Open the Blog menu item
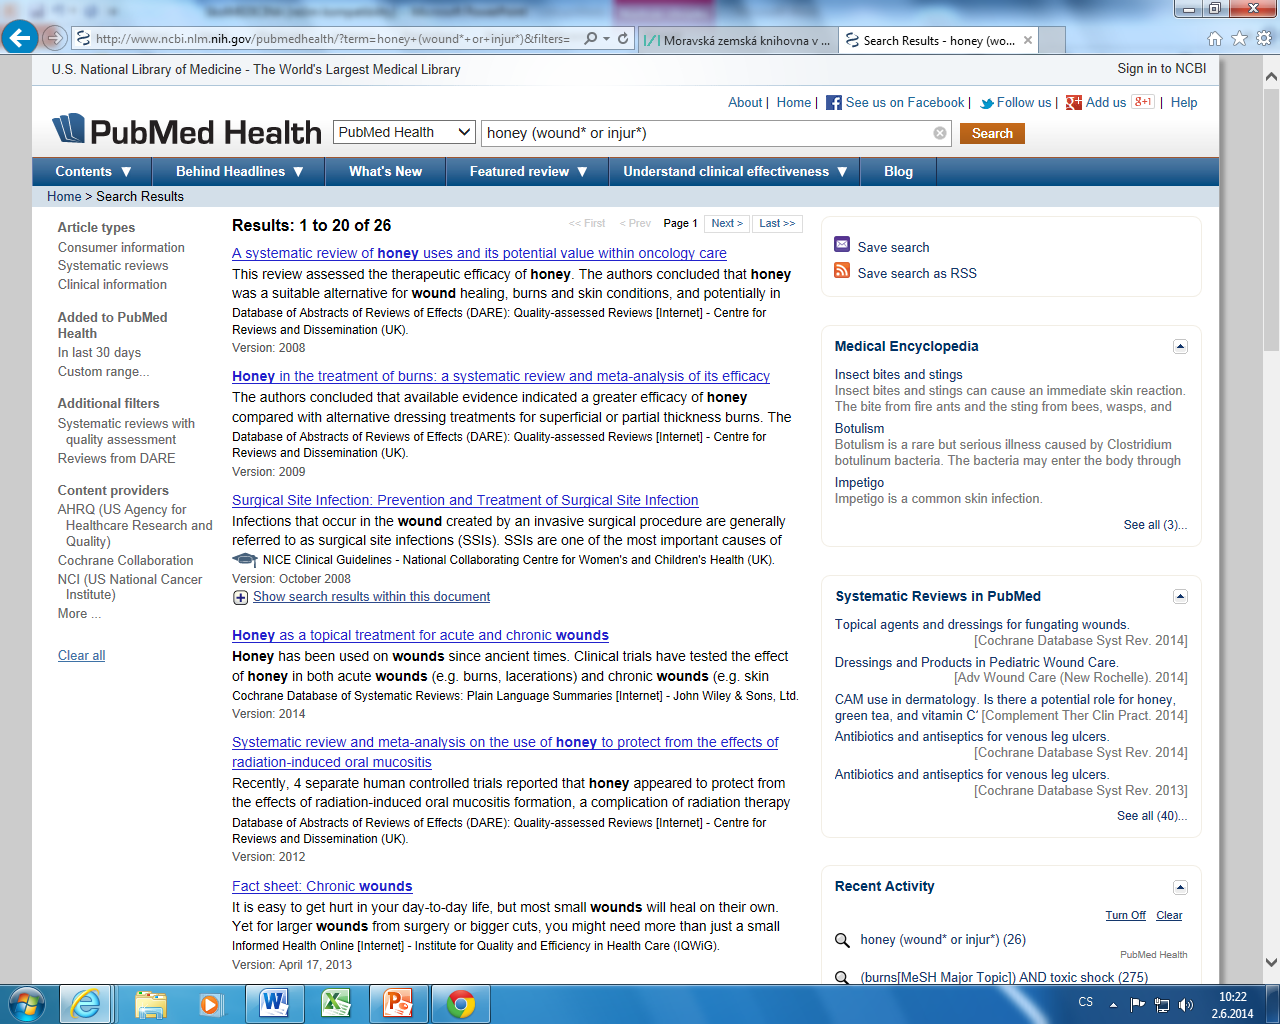This screenshot has height=1024, width=1280. tap(898, 172)
